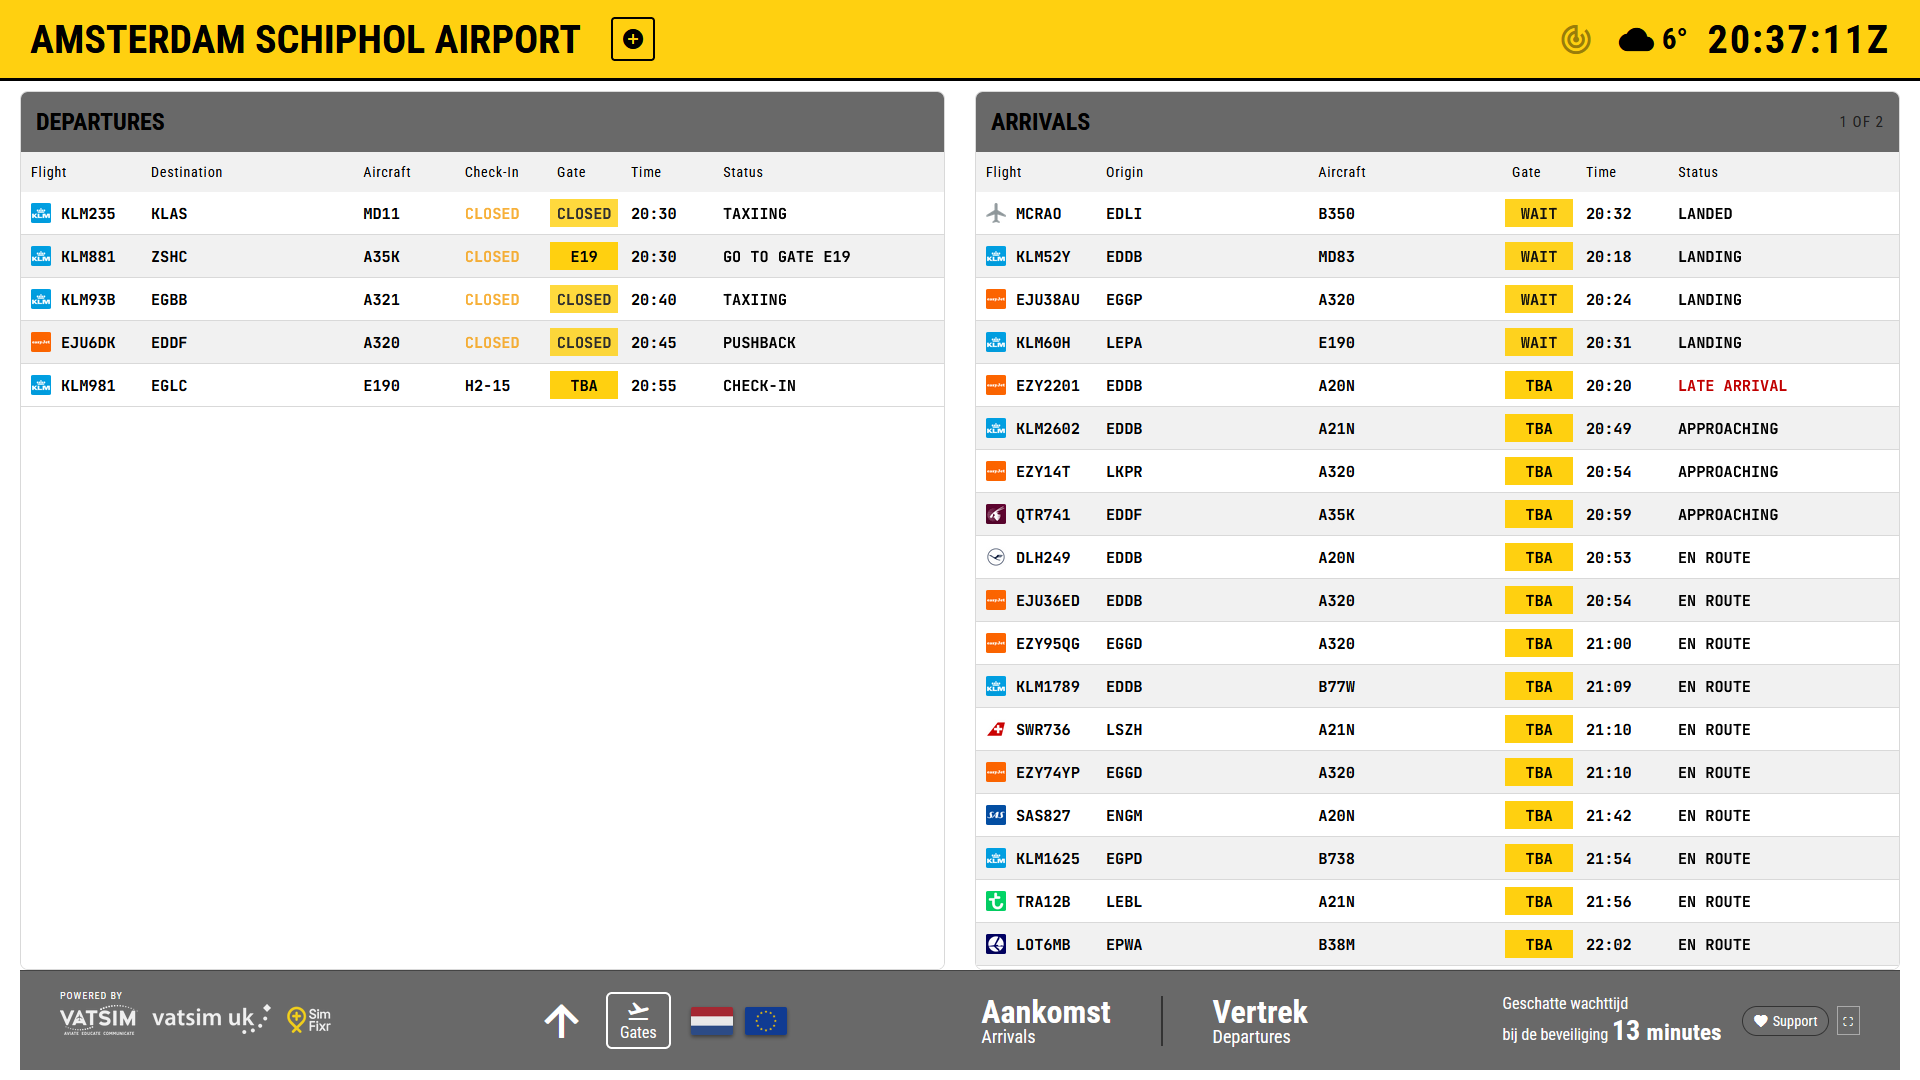Select the European Union flag

pyautogui.click(x=766, y=1021)
